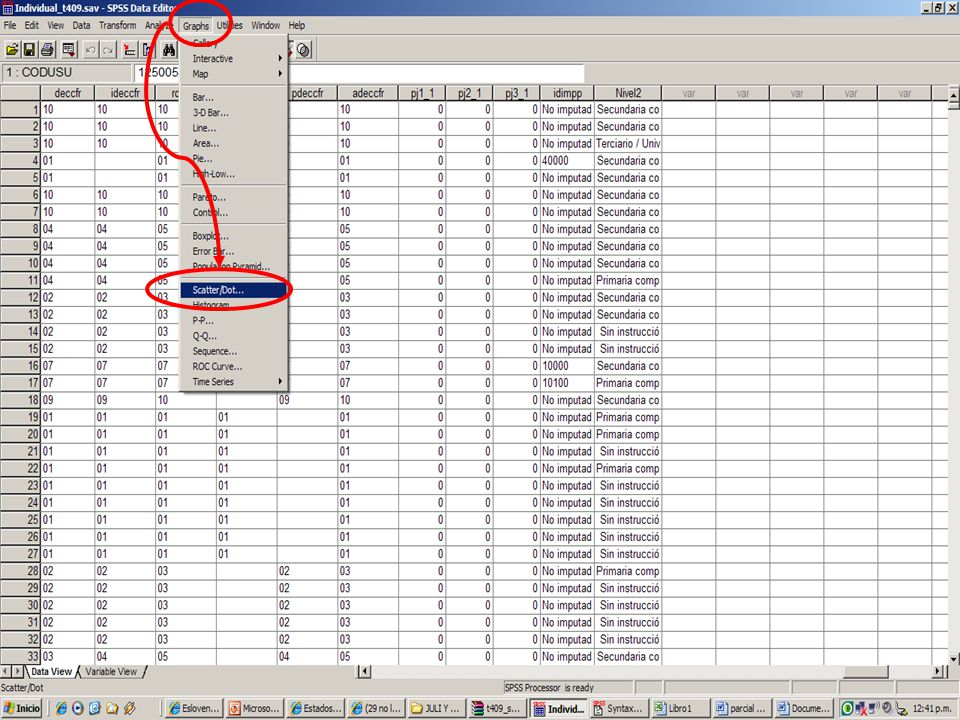Switch to the Libro1 taskbar window

point(678,708)
